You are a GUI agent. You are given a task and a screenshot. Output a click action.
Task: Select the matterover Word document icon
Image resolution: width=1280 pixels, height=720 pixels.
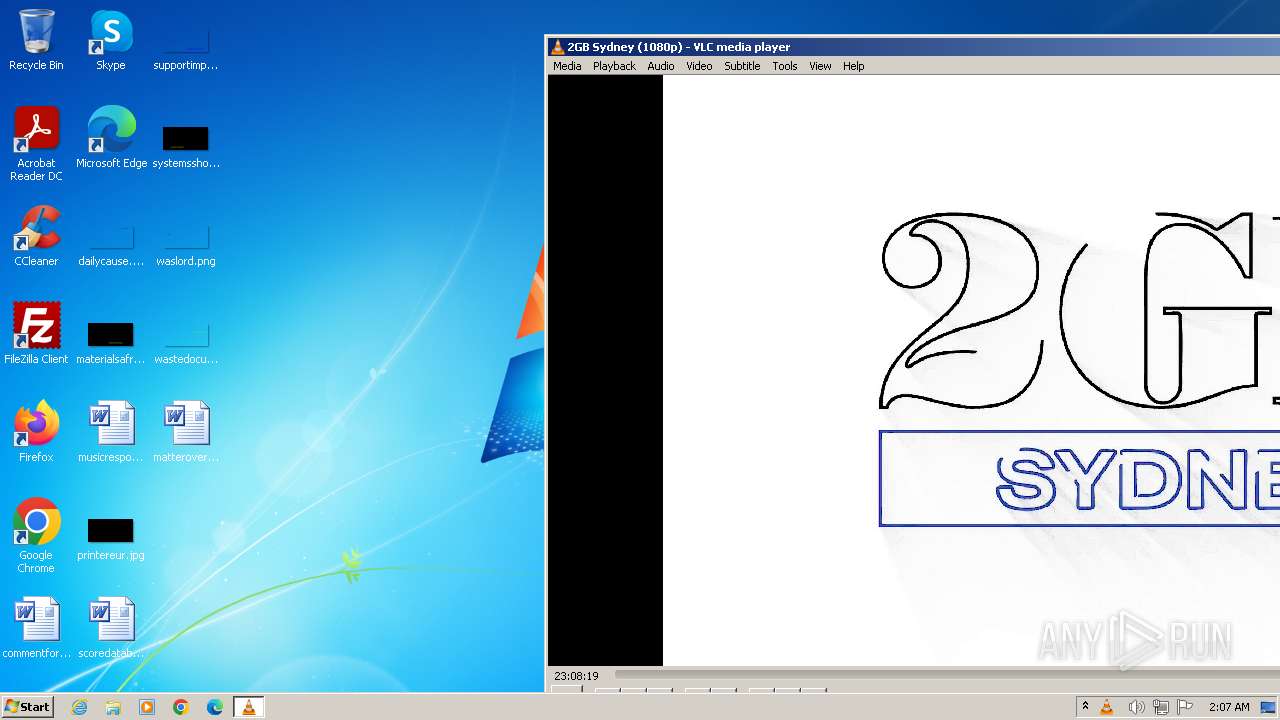click(186, 432)
